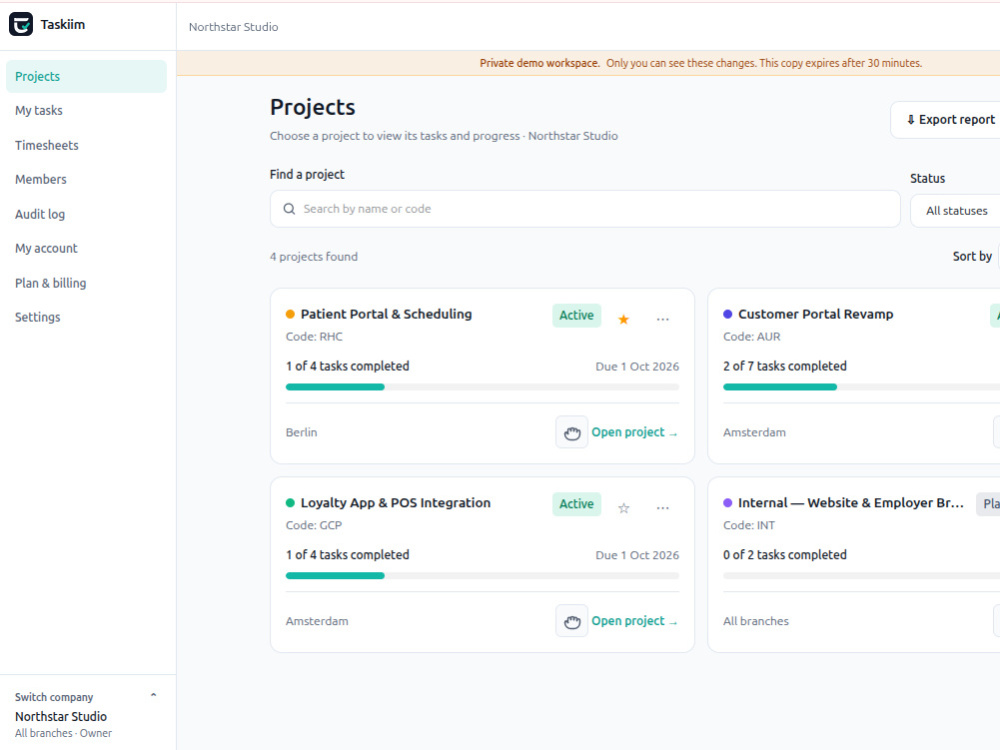The width and height of the screenshot is (1000, 750).
Task: Open My account
Action: coord(46,248)
